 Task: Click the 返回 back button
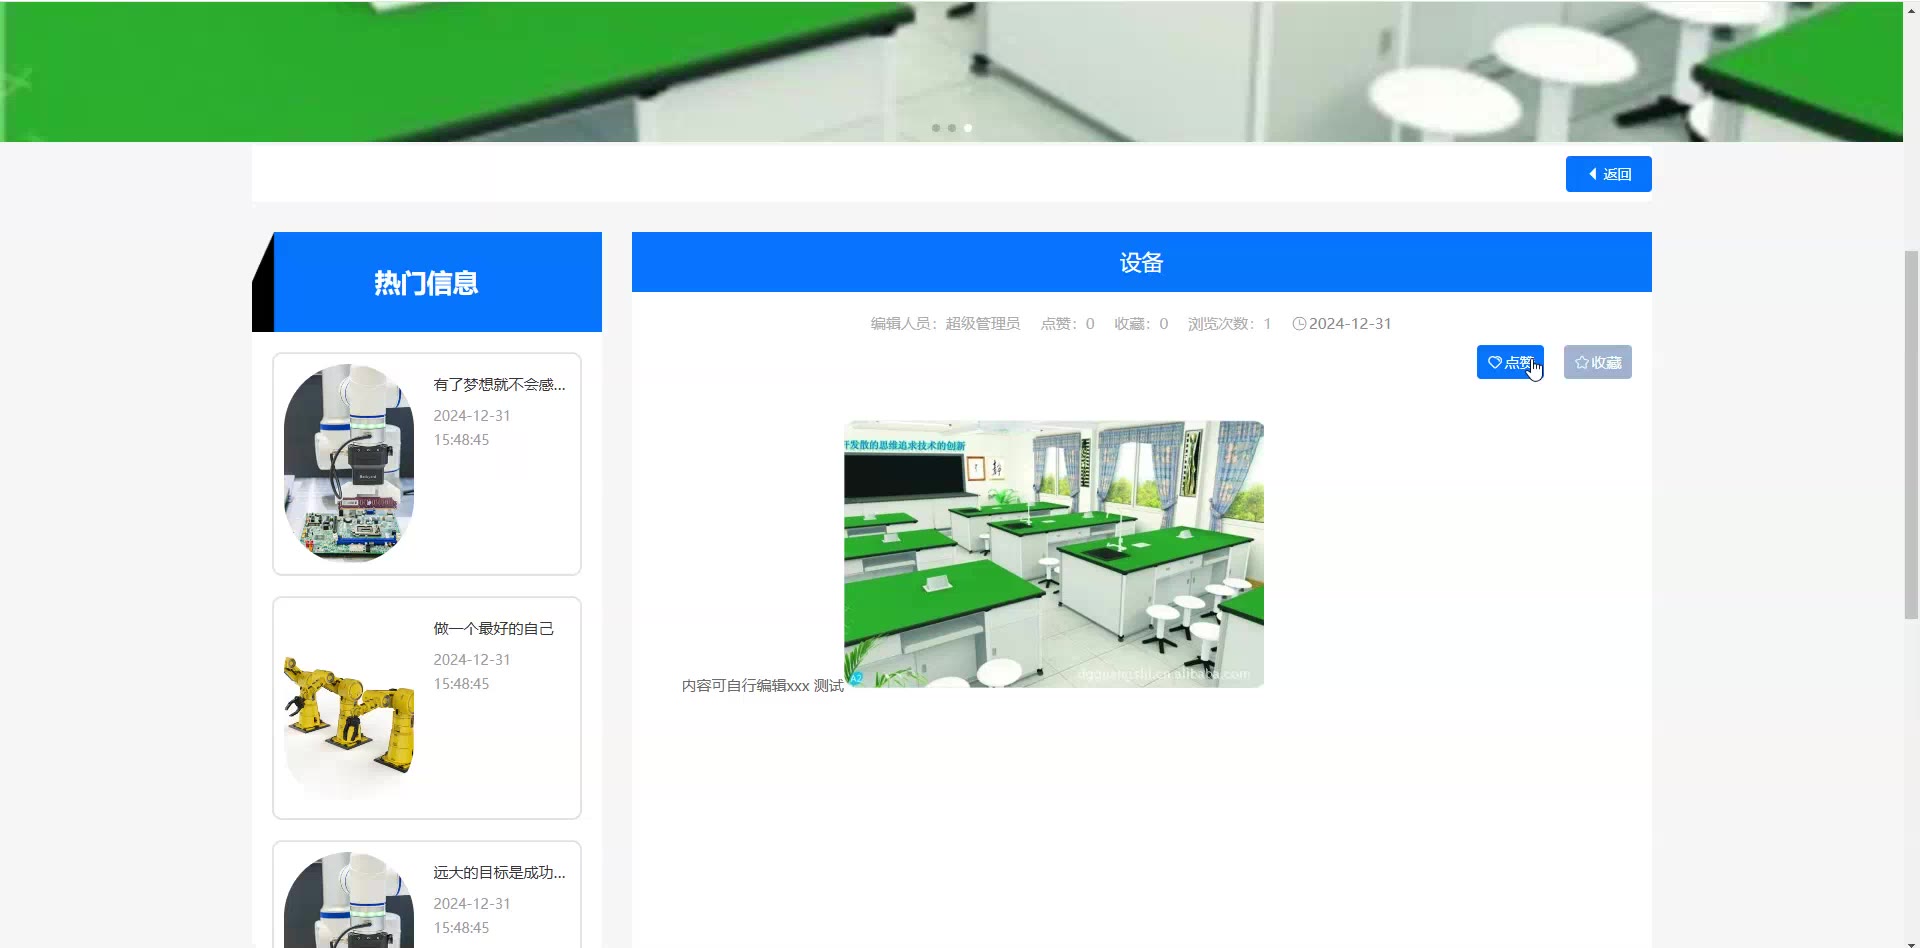1608,174
